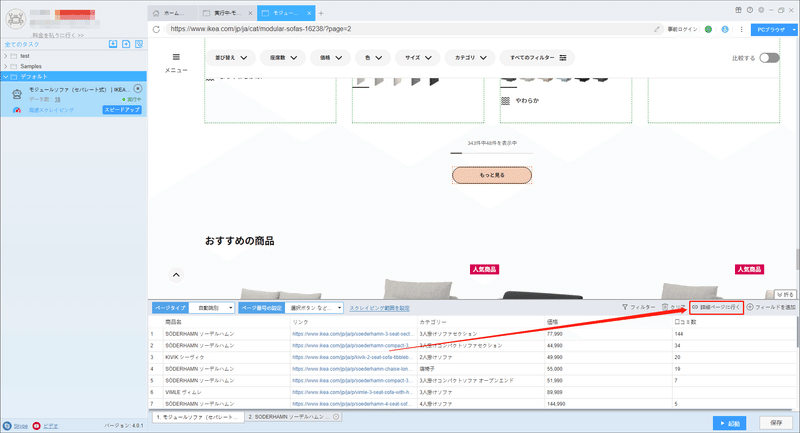Viewport: 800px width, 433px height.
Task: Click the red video icon in status bar
Action: (36, 426)
